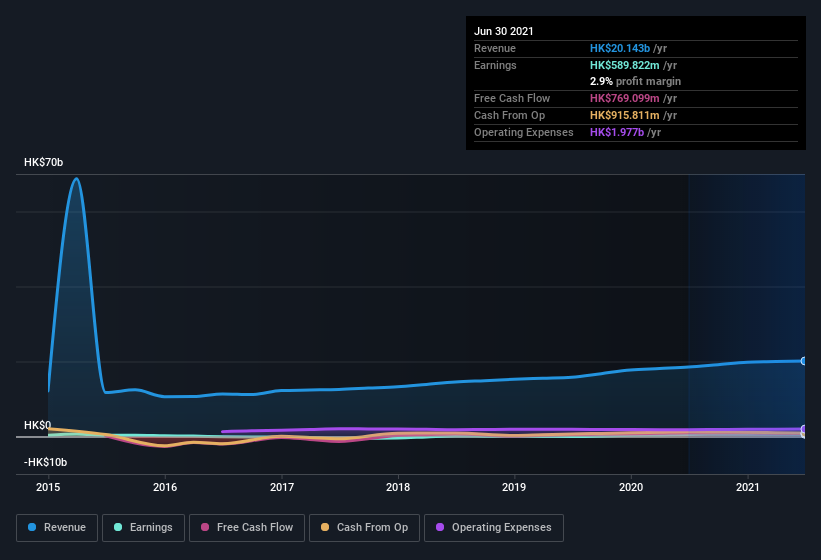This screenshot has width=821, height=560.
Task: Click the -HK$10b y-axis label
Action: 46,462
